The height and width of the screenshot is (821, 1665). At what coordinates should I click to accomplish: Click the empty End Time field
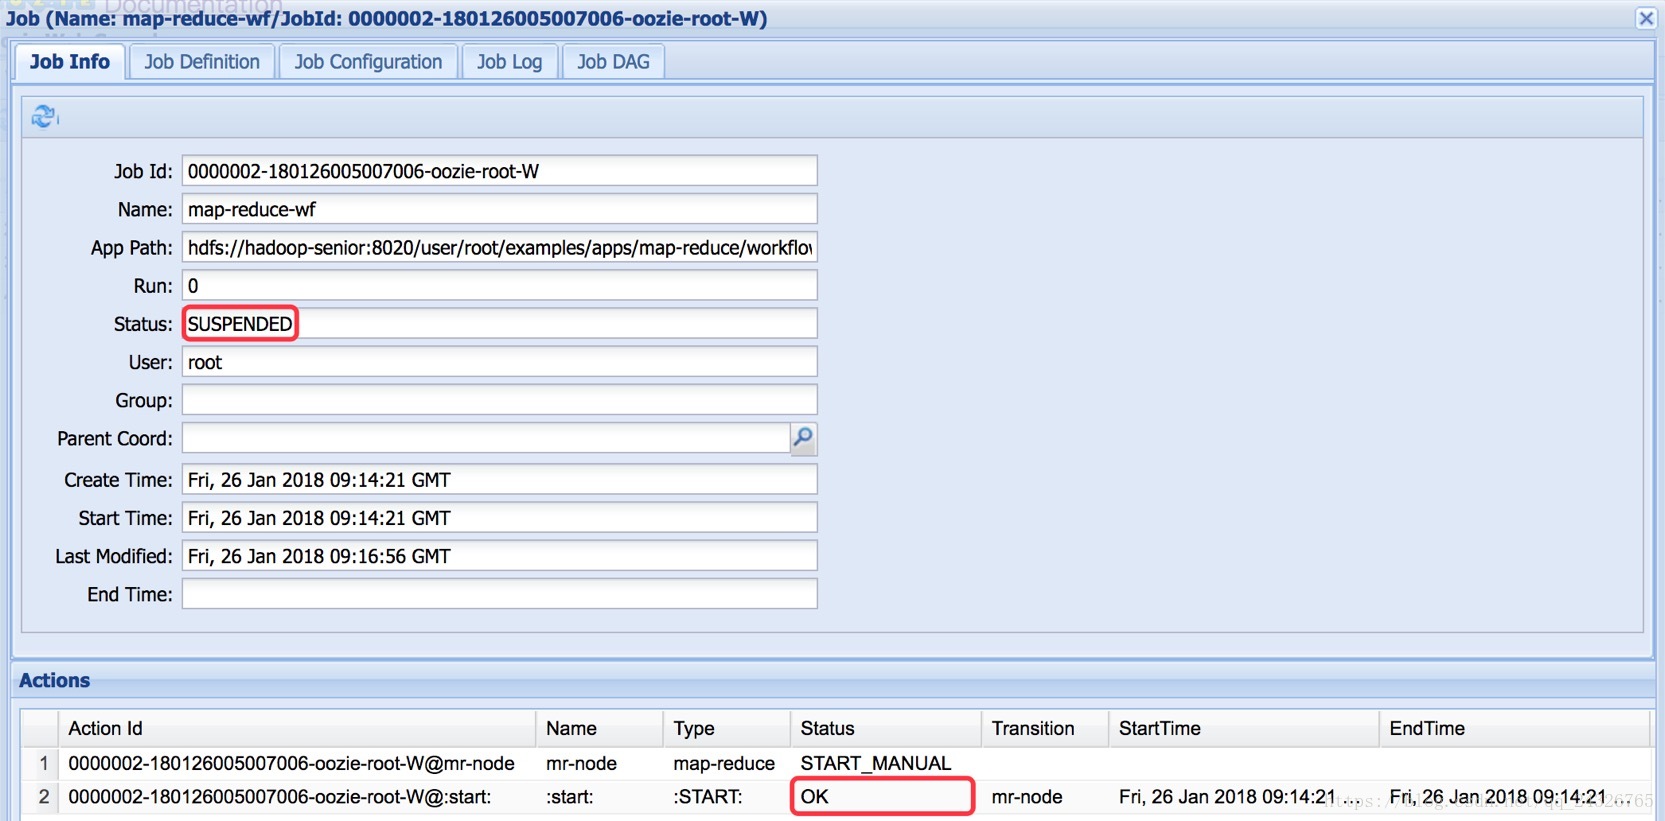pos(499,593)
